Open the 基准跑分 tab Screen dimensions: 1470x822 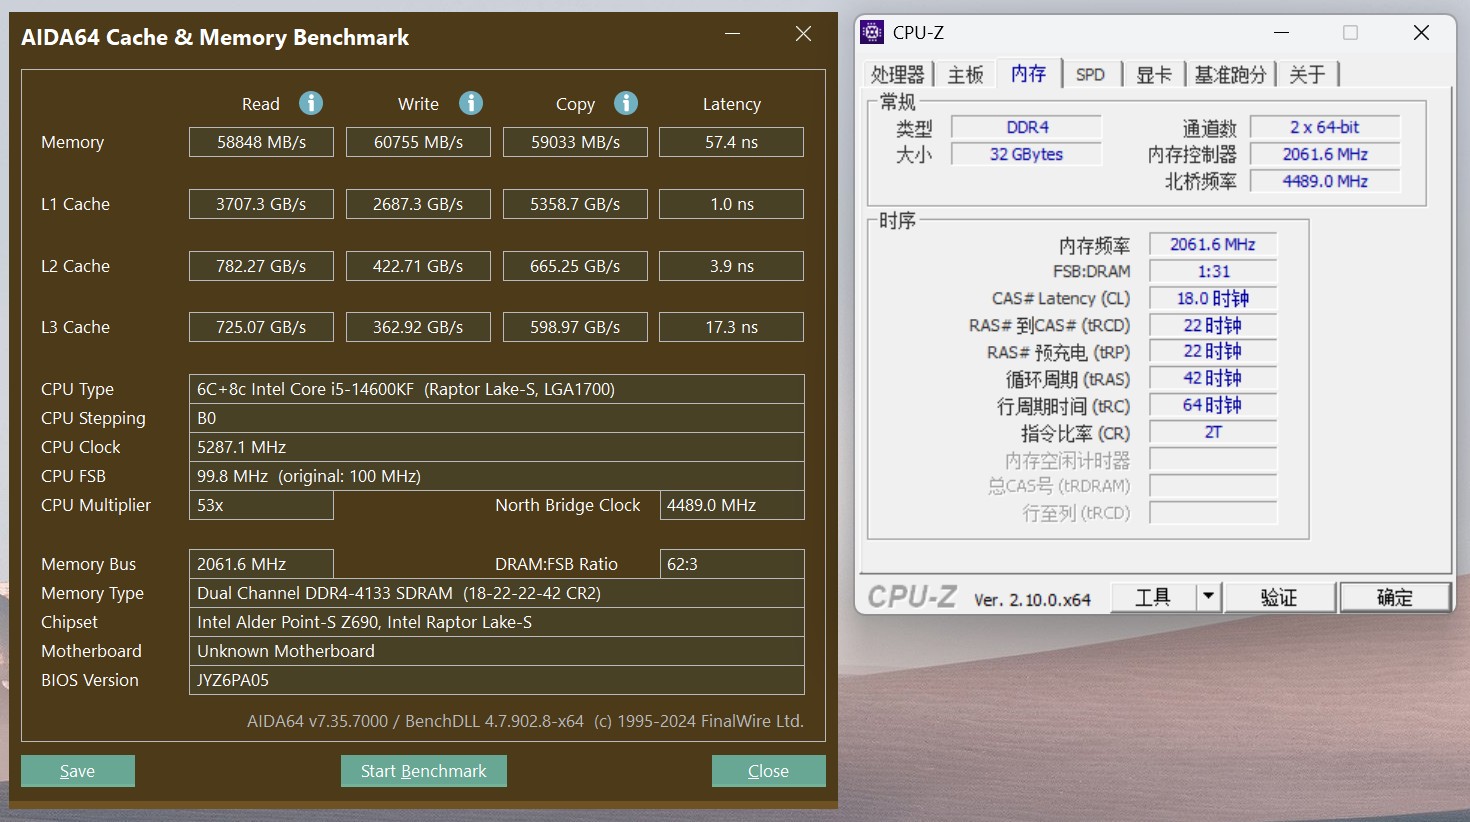click(x=1231, y=75)
